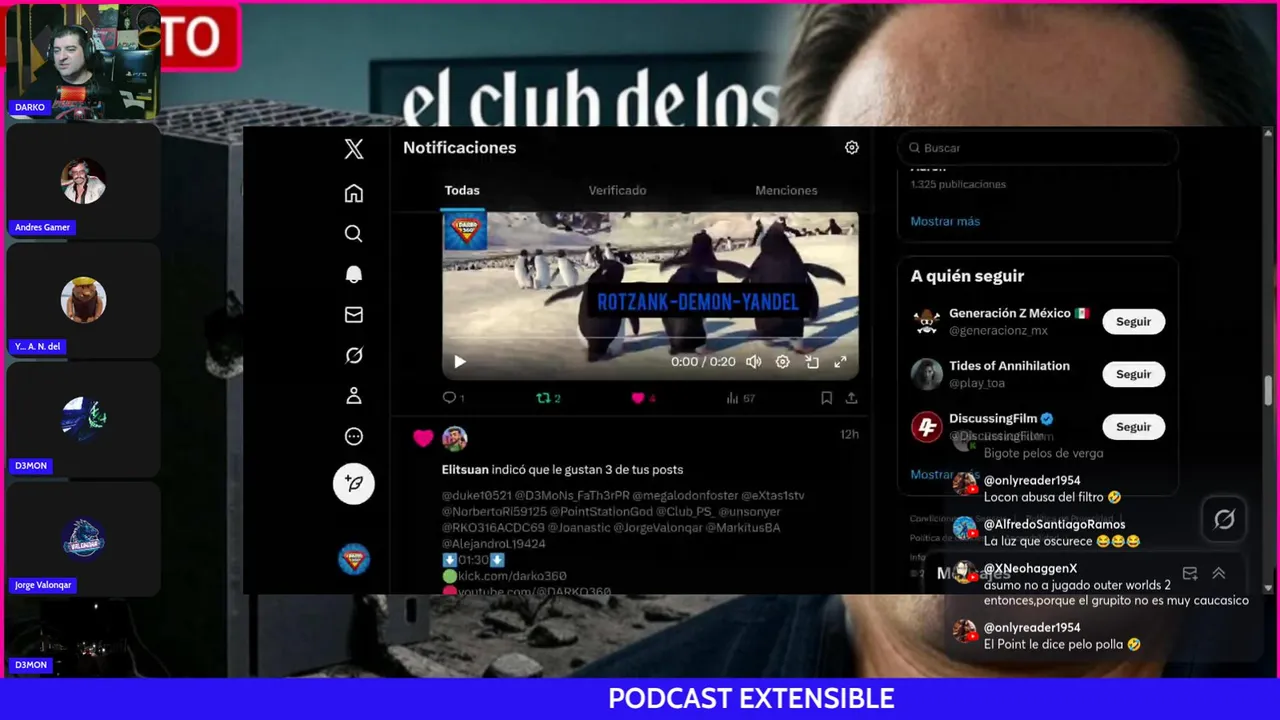Toggle video picture-in-picture icon
The width and height of the screenshot is (1280, 720).
(812, 362)
